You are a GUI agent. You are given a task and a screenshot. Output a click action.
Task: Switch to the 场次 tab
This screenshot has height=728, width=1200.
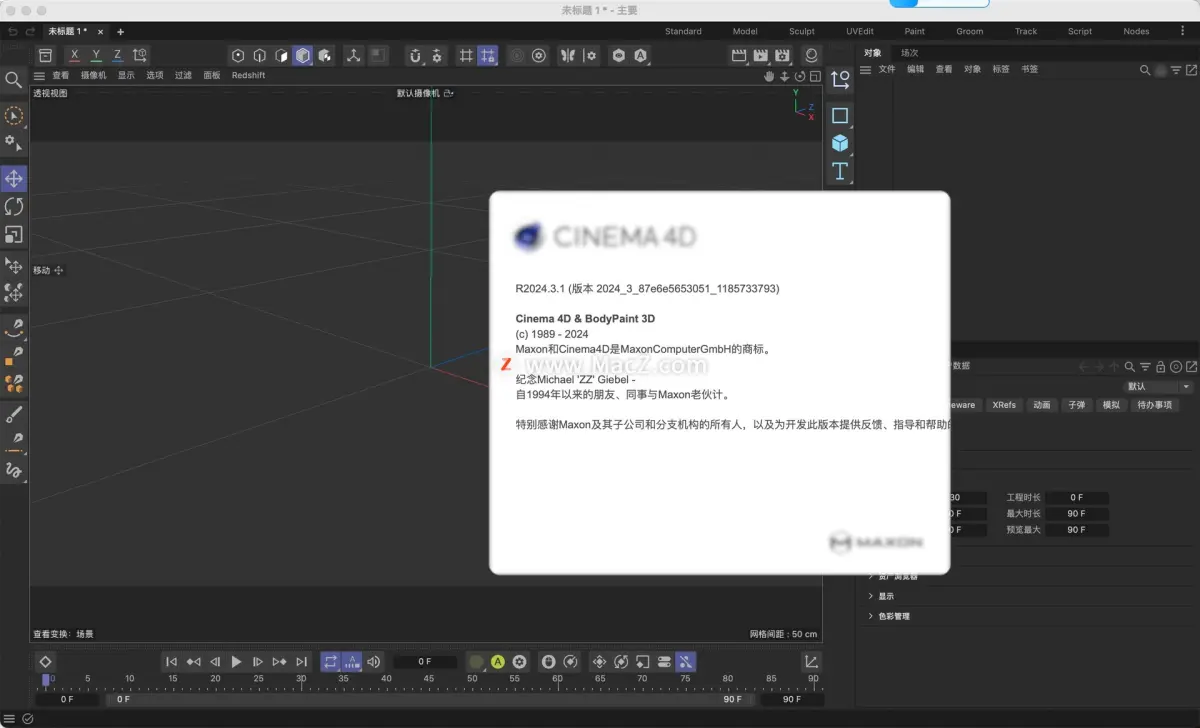(x=912, y=52)
